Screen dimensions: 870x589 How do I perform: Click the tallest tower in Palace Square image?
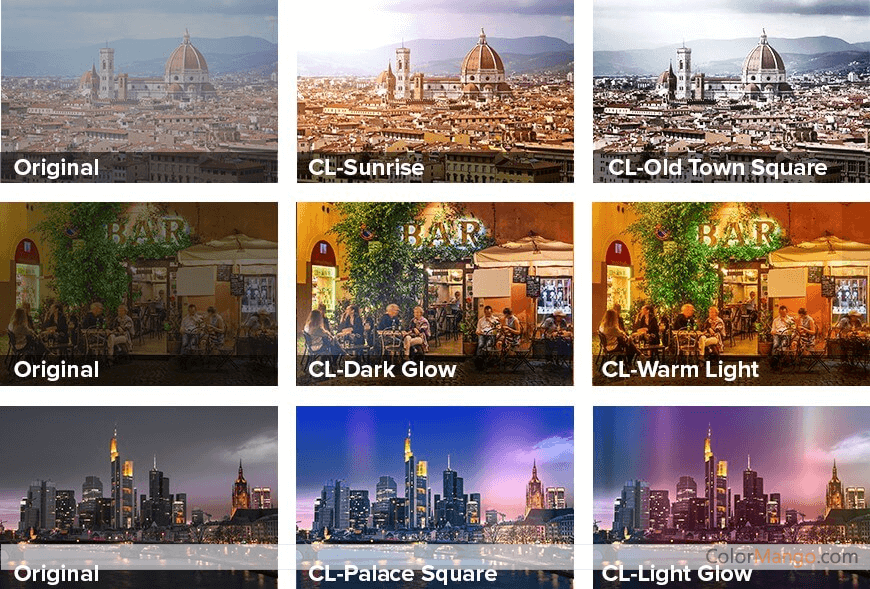click(x=409, y=478)
